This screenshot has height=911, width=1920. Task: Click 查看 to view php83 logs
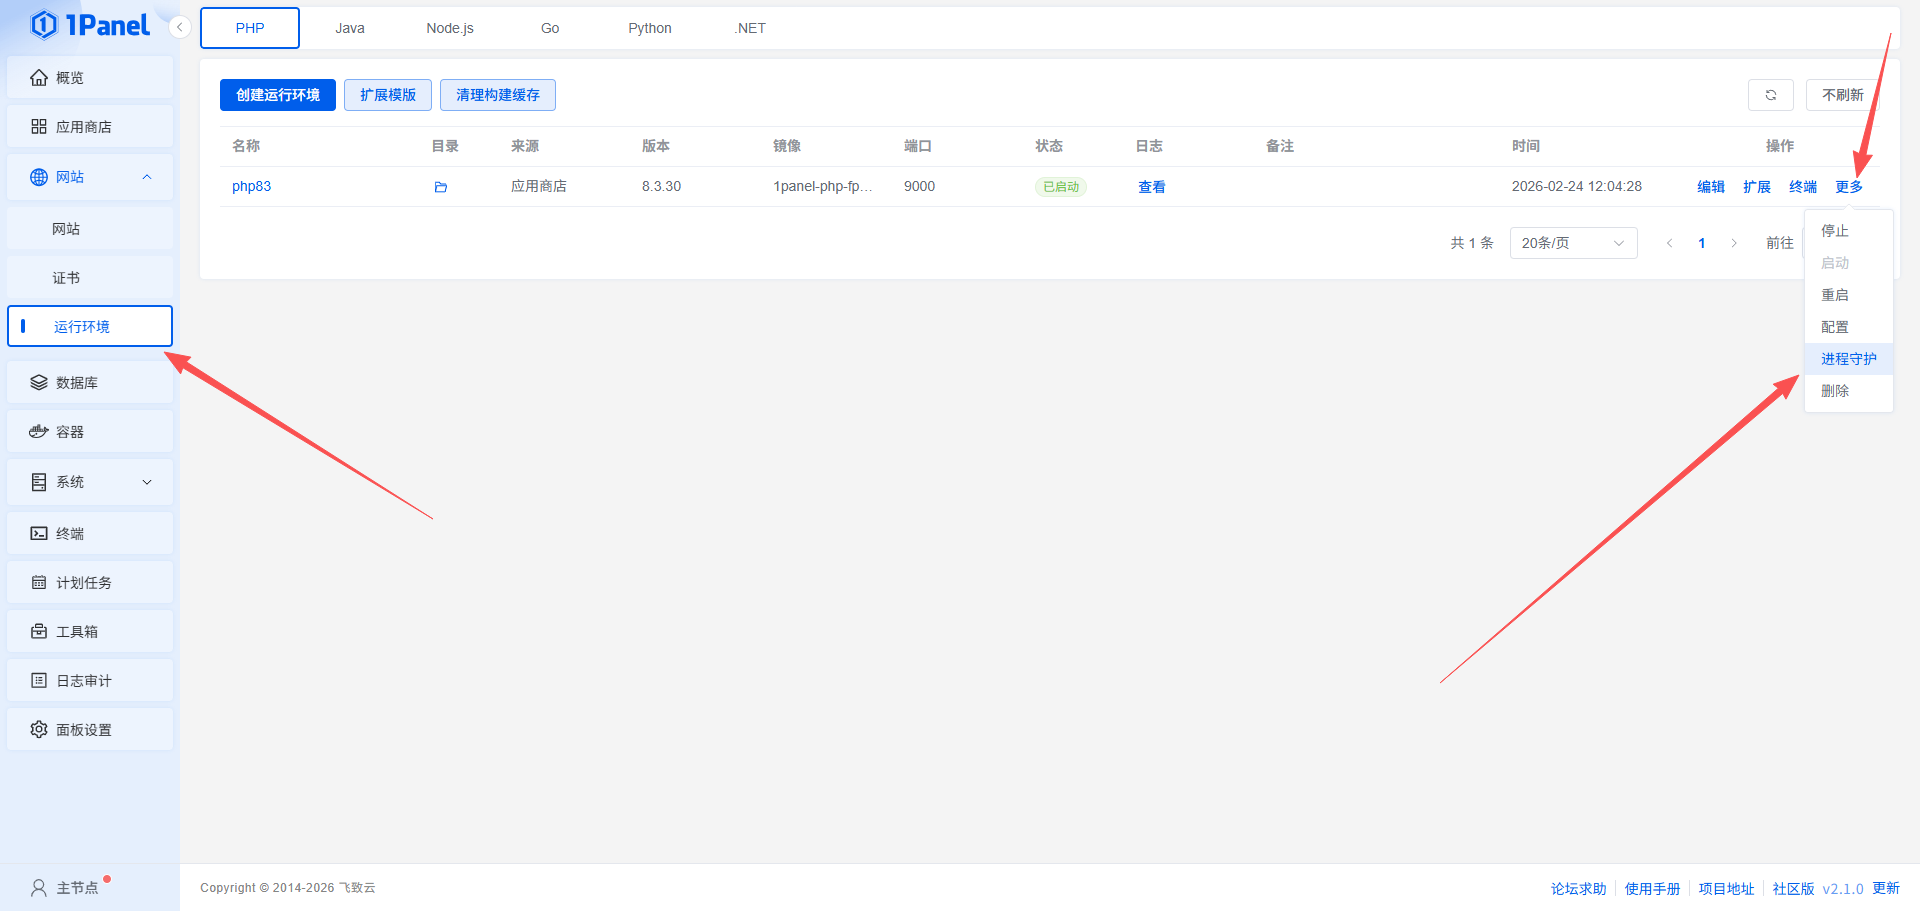coord(1151,187)
